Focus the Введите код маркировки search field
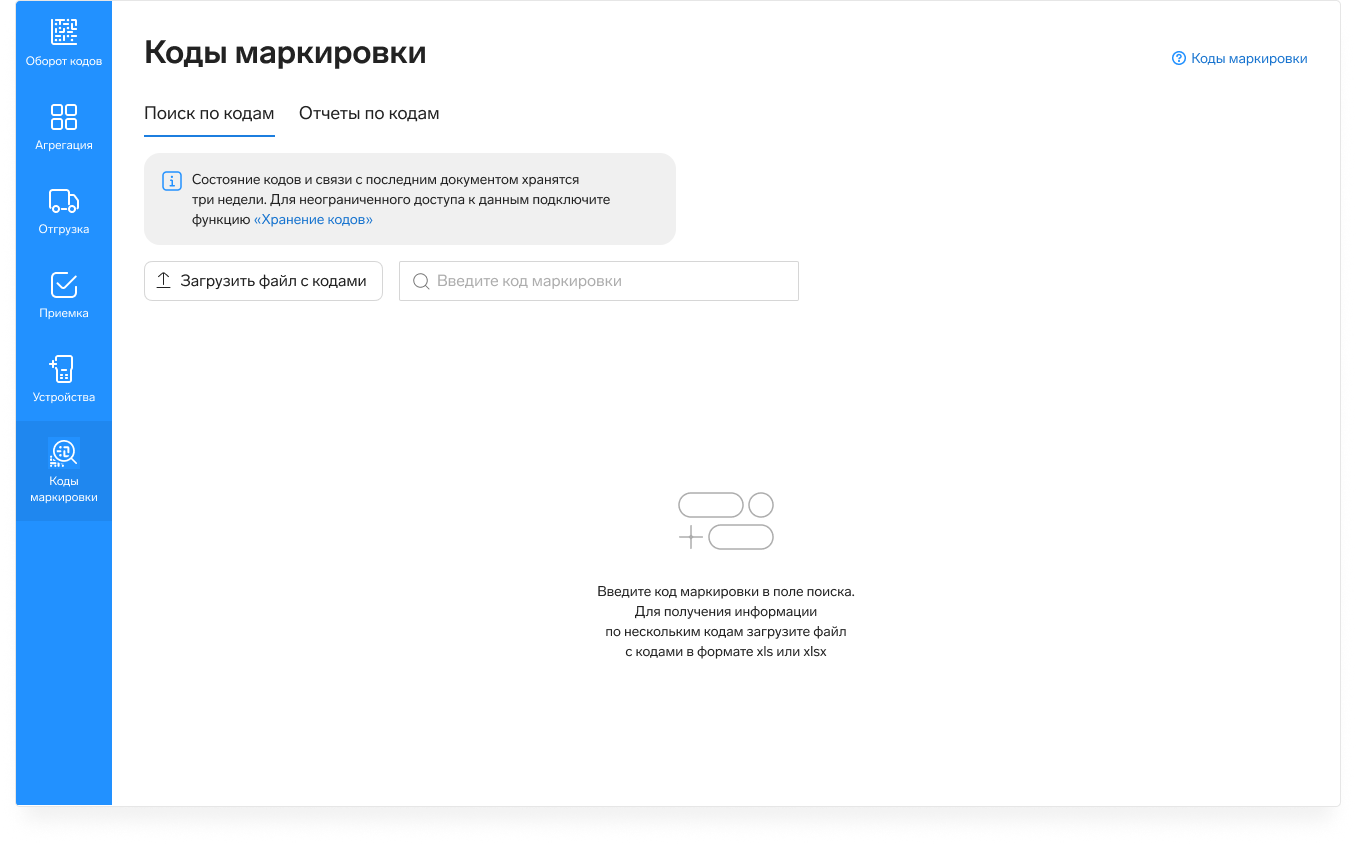Screen dimensions: 1356x844 coord(610,281)
